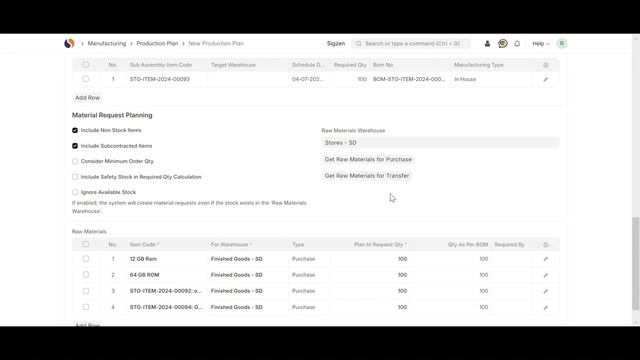Viewport: 640px width, 360px height.
Task: Click Required Qty 100 in sub assembly row
Action: (x=349, y=79)
